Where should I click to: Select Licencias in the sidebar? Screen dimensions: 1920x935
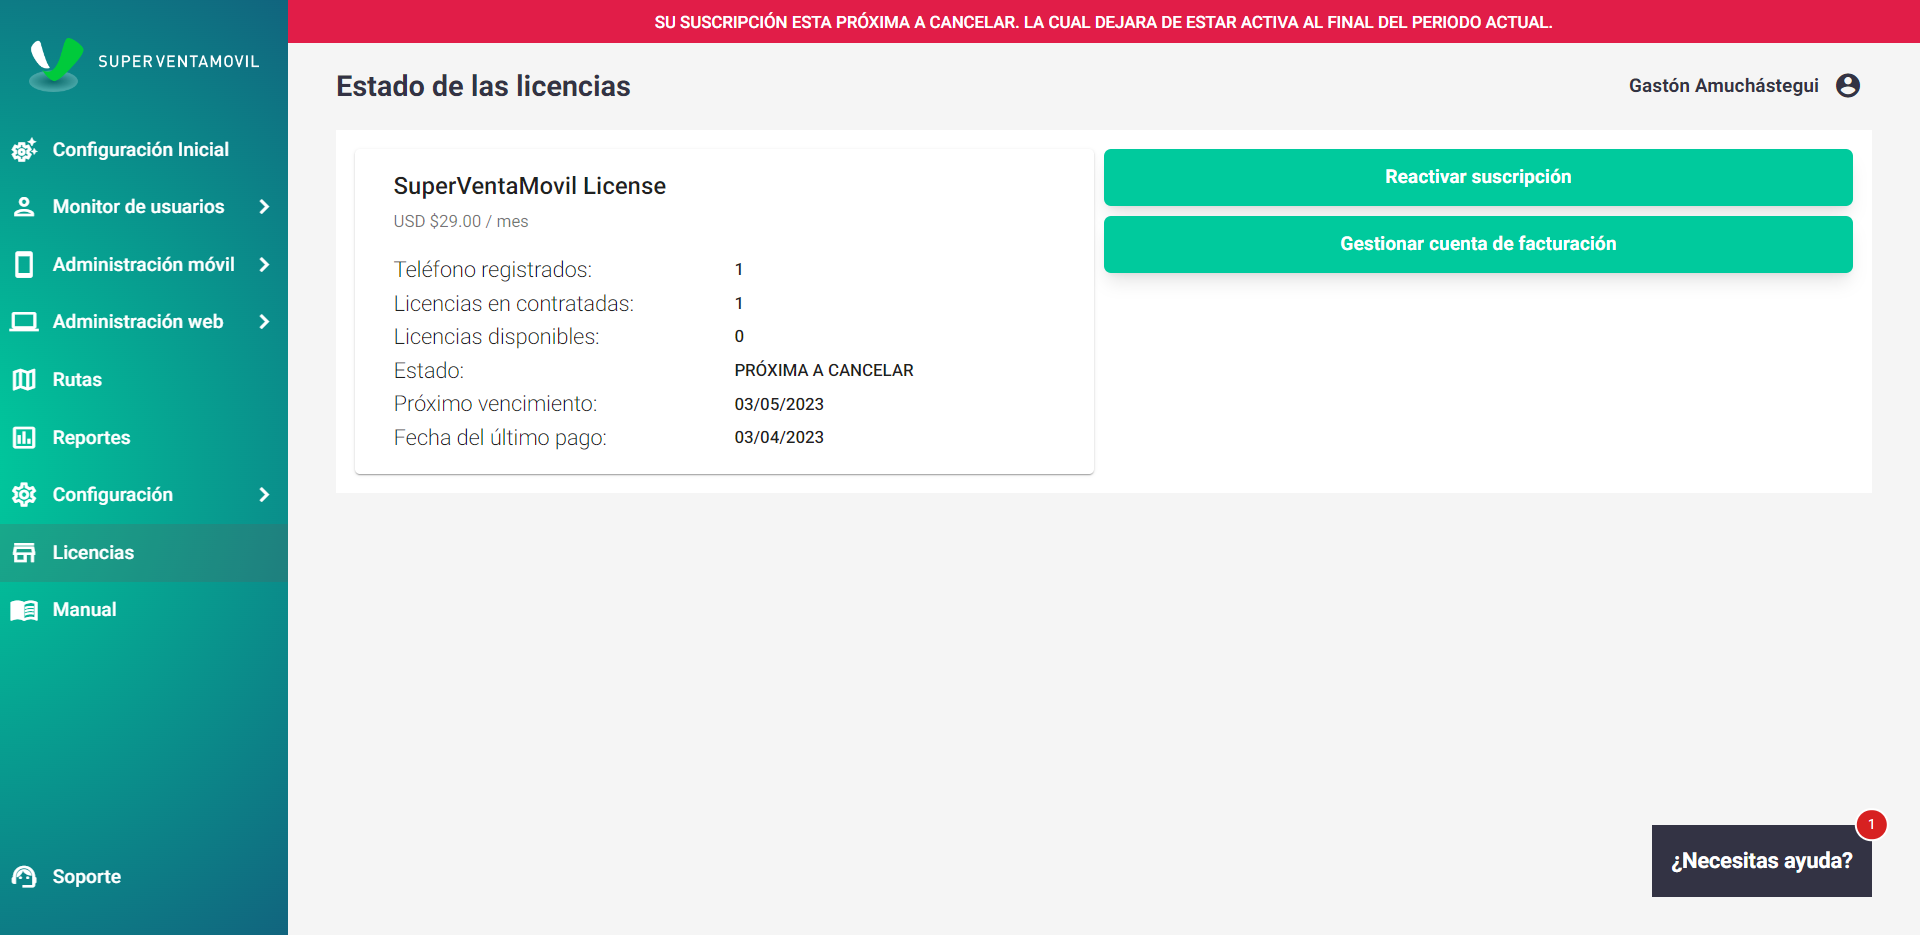click(x=144, y=553)
